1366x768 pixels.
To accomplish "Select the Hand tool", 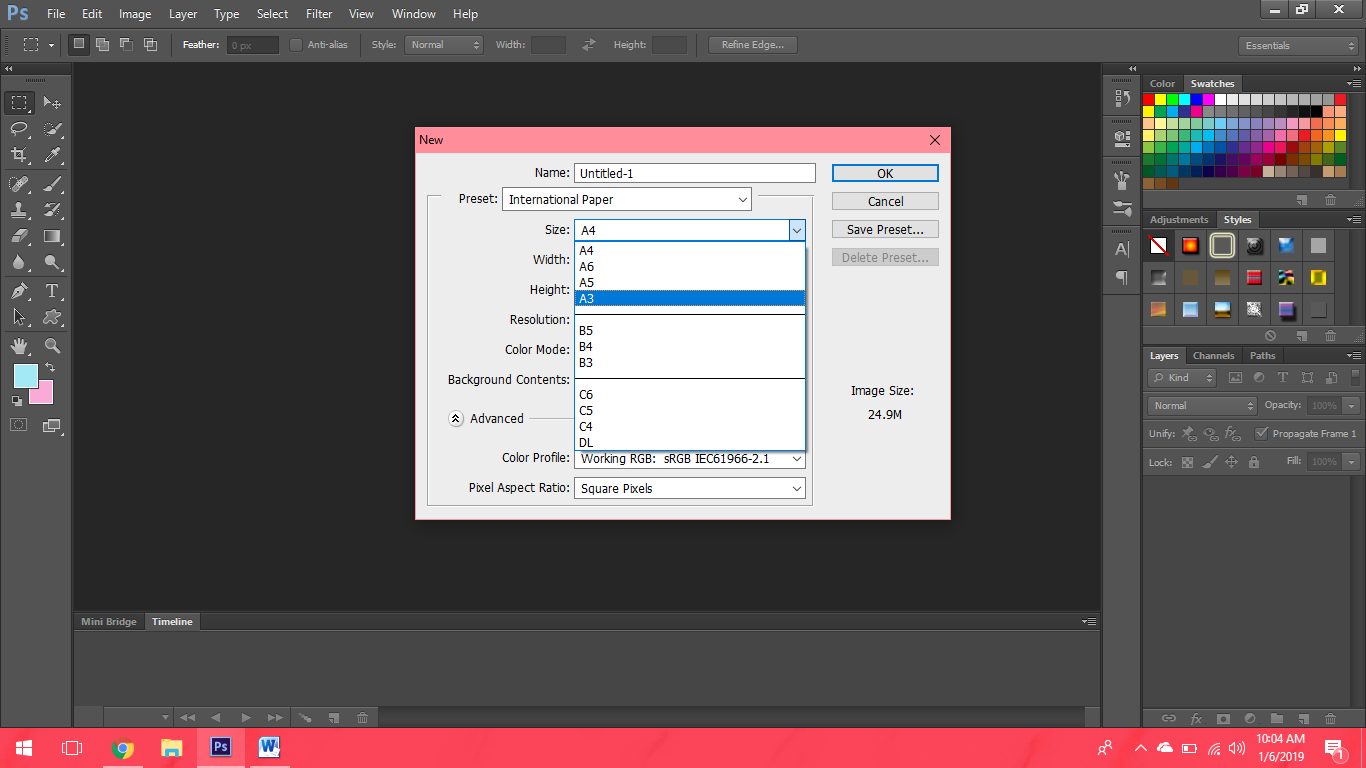I will coord(19,346).
